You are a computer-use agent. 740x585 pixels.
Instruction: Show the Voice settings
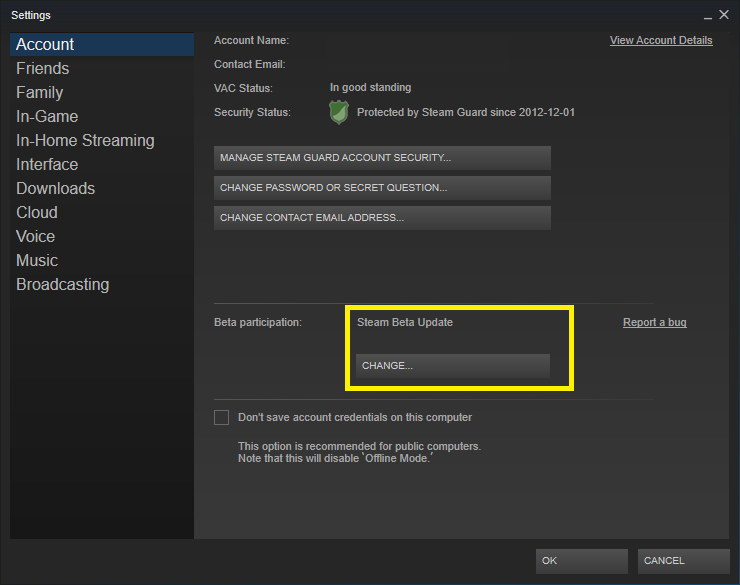click(35, 236)
